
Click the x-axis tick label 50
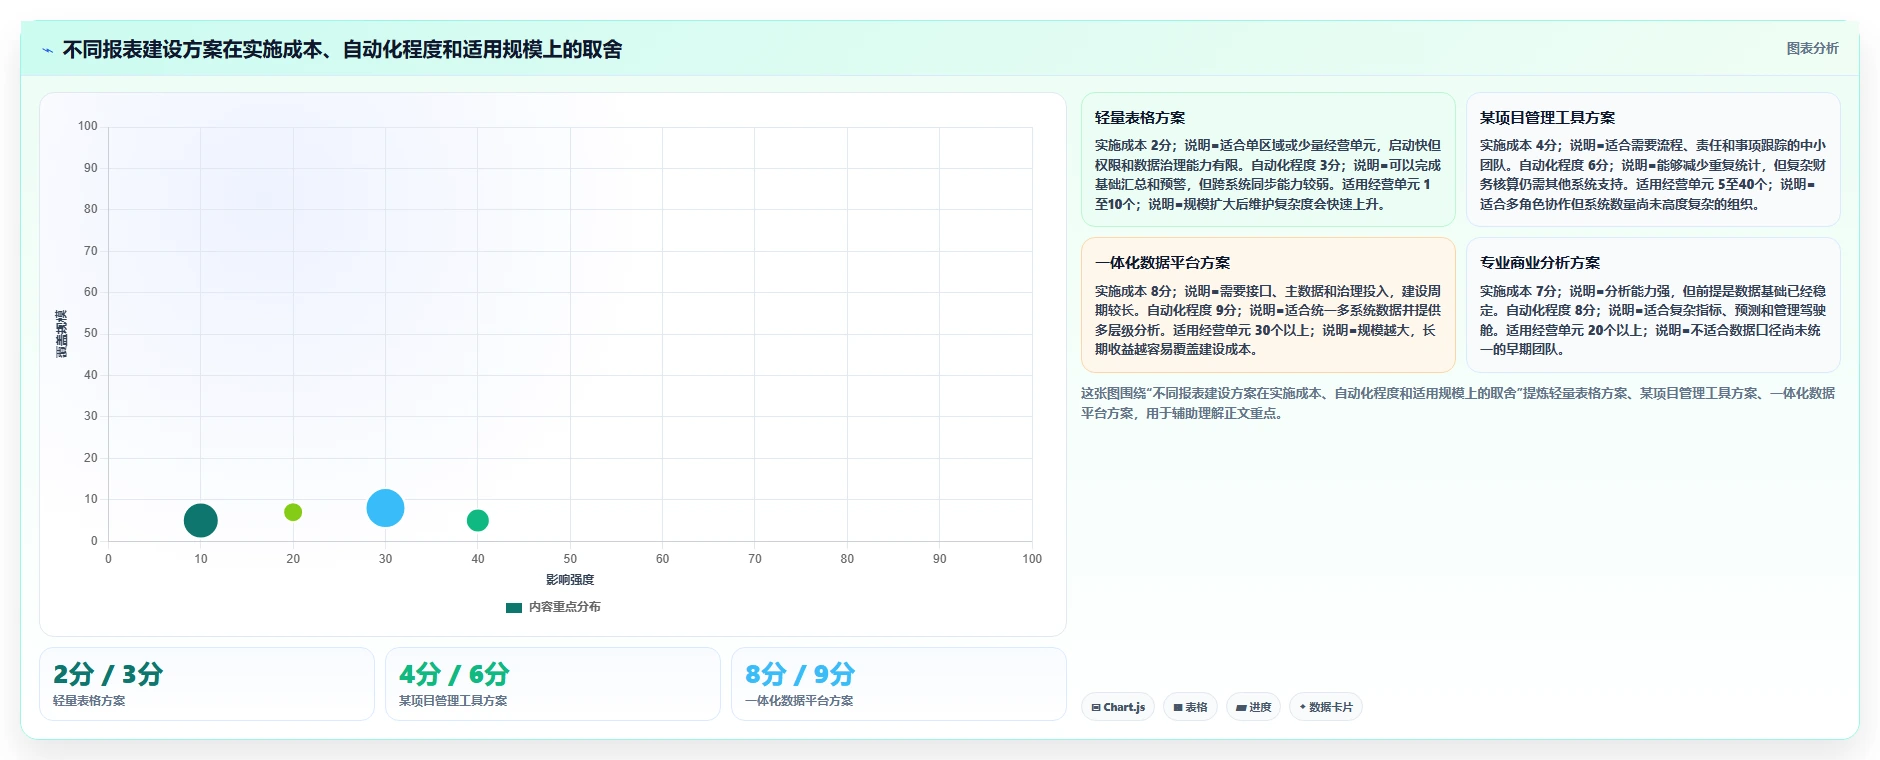tap(570, 559)
